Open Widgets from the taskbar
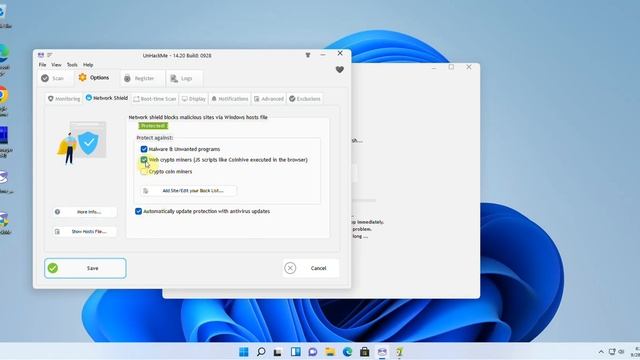The image size is (640, 360). pyautogui.click(x=296, y=352)
